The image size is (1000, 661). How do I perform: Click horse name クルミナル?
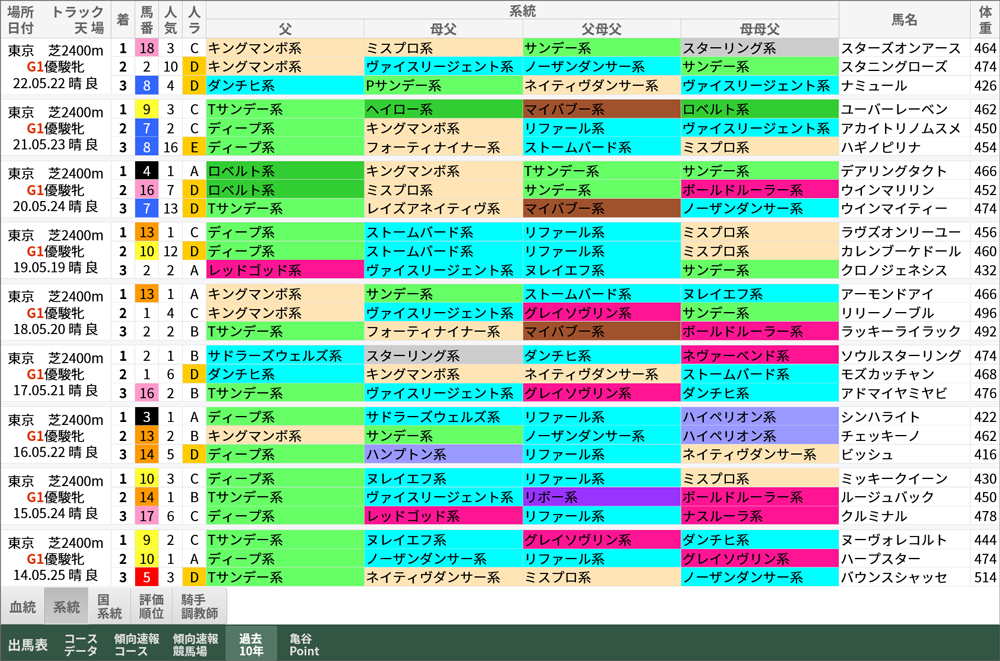874,516
